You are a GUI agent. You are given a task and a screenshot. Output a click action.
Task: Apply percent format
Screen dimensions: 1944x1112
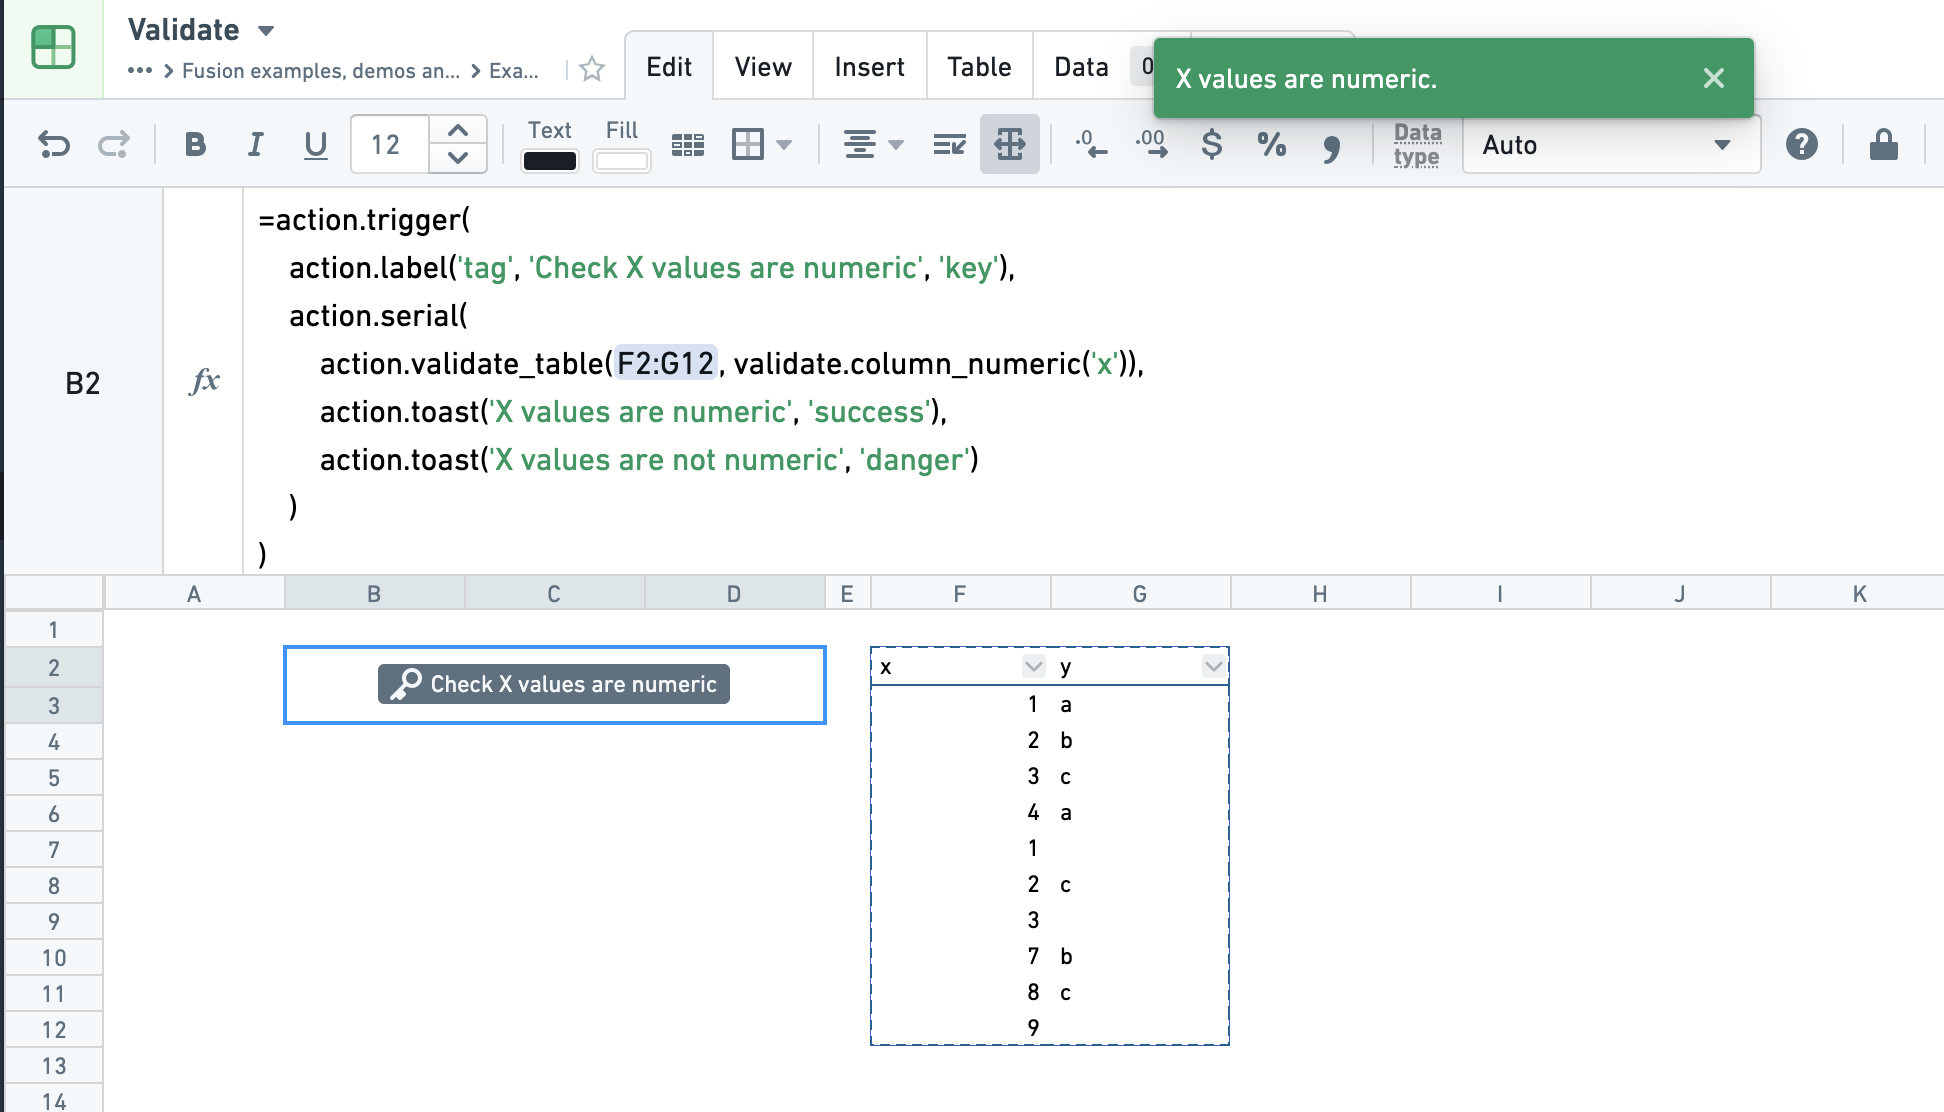(1272, 145)
